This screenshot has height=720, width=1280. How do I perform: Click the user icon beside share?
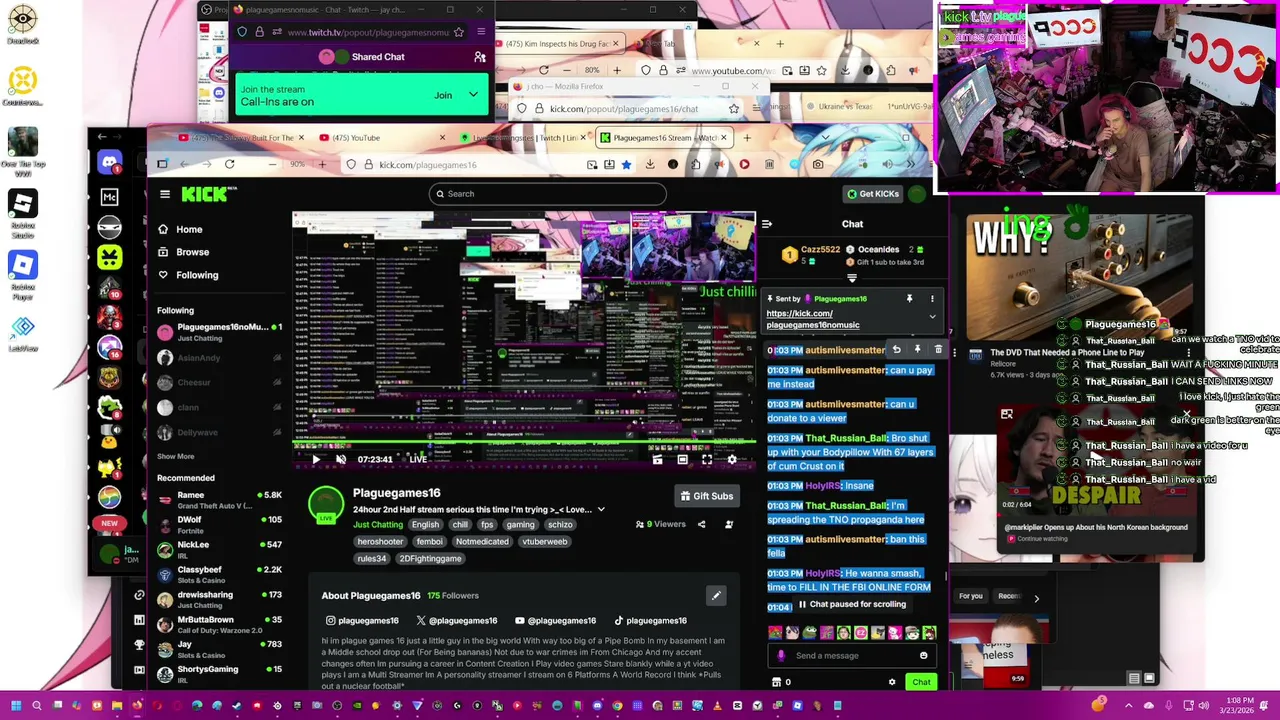click(729, 524)
